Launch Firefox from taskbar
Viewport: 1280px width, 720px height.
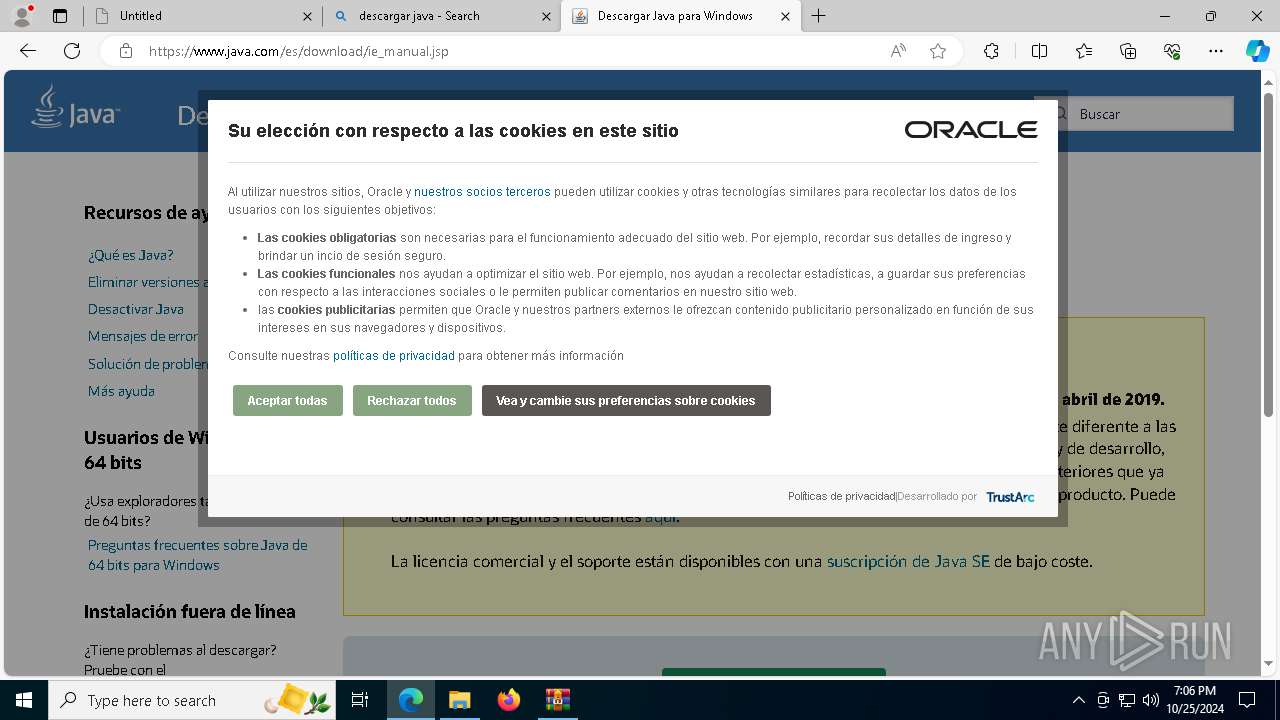click(x=508, y=700)
